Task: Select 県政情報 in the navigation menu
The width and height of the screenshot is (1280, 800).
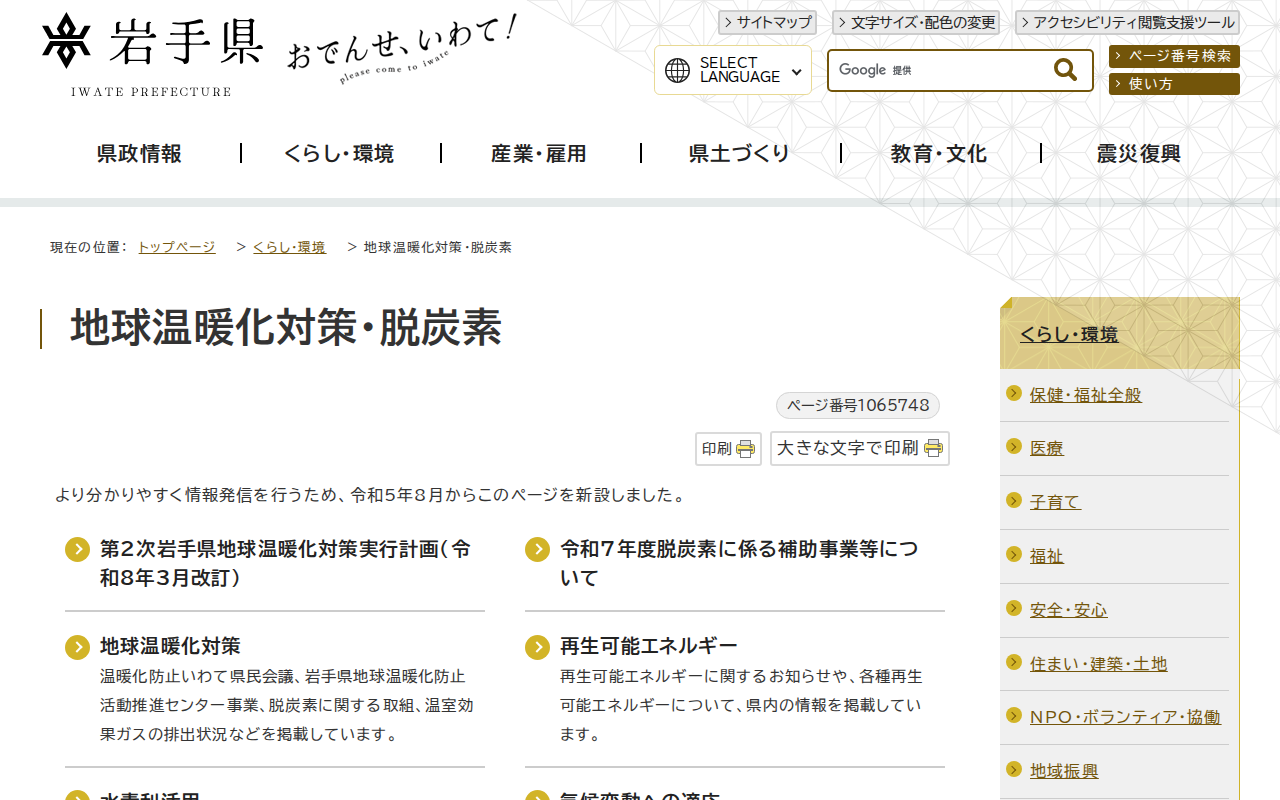Action: click(x=137, y=153)
